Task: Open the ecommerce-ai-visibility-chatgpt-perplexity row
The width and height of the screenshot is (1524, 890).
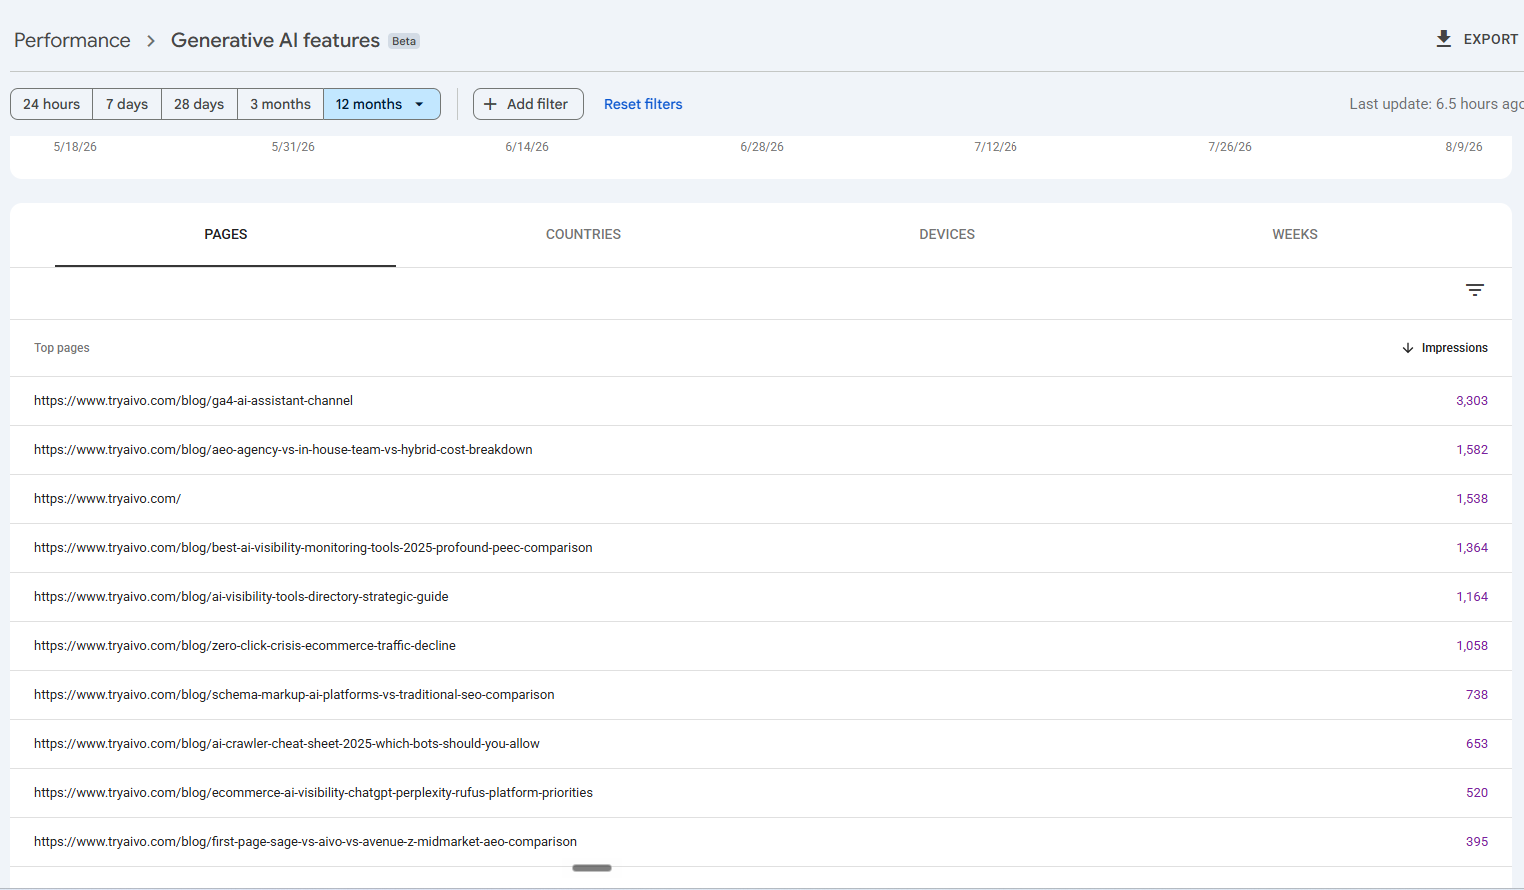Action: pos(761,793)
